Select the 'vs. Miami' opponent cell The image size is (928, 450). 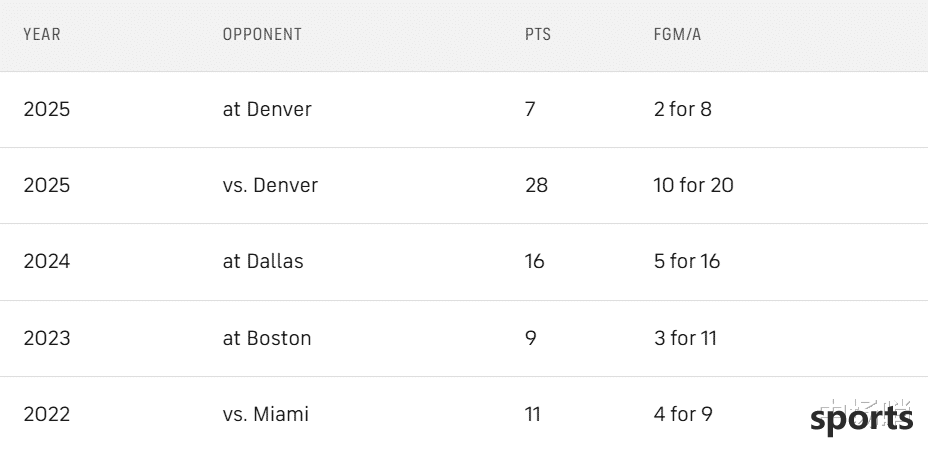point(266,414)
